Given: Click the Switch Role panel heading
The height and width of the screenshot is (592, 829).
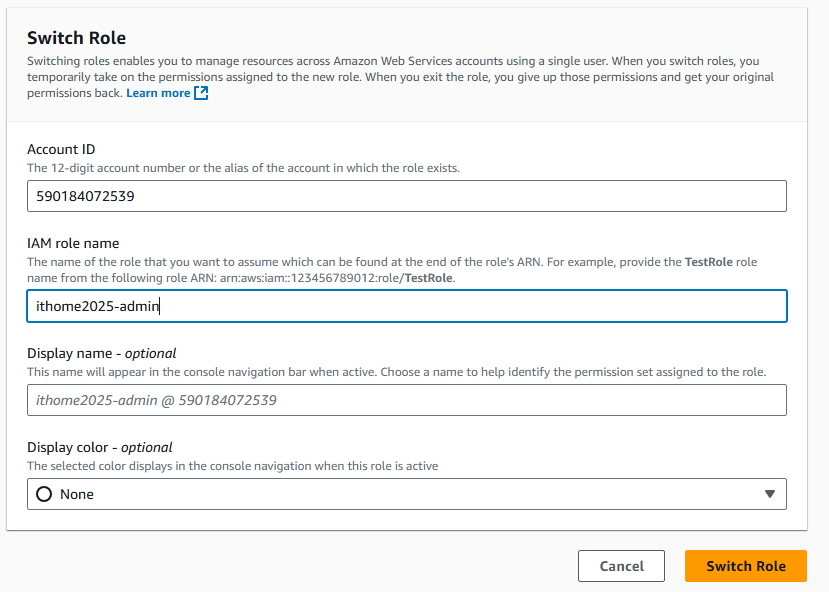Looking at the screenshot, I should [x=76, y=38].
